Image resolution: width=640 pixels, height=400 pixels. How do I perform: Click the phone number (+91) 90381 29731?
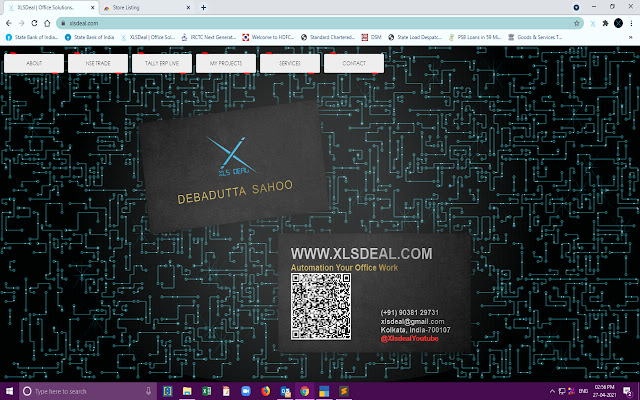click(409, 312)
